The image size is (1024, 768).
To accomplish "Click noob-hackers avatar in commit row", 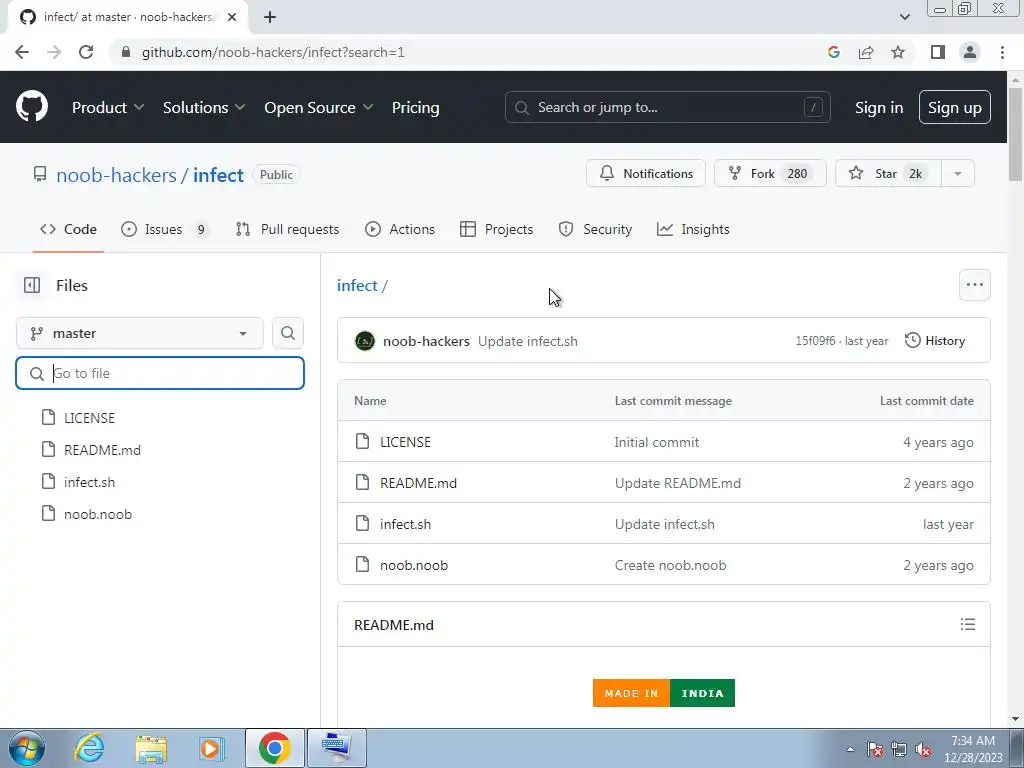I will [x=364, y=341].
